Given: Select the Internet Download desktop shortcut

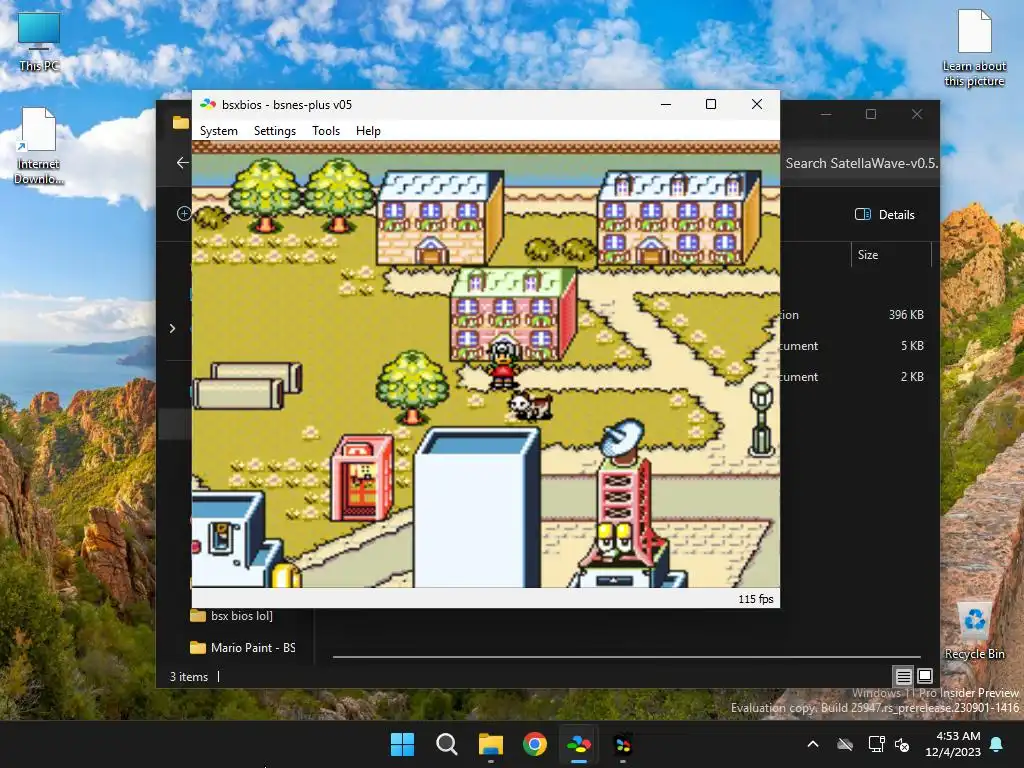Looking at the screenshot, I should 39,146.
